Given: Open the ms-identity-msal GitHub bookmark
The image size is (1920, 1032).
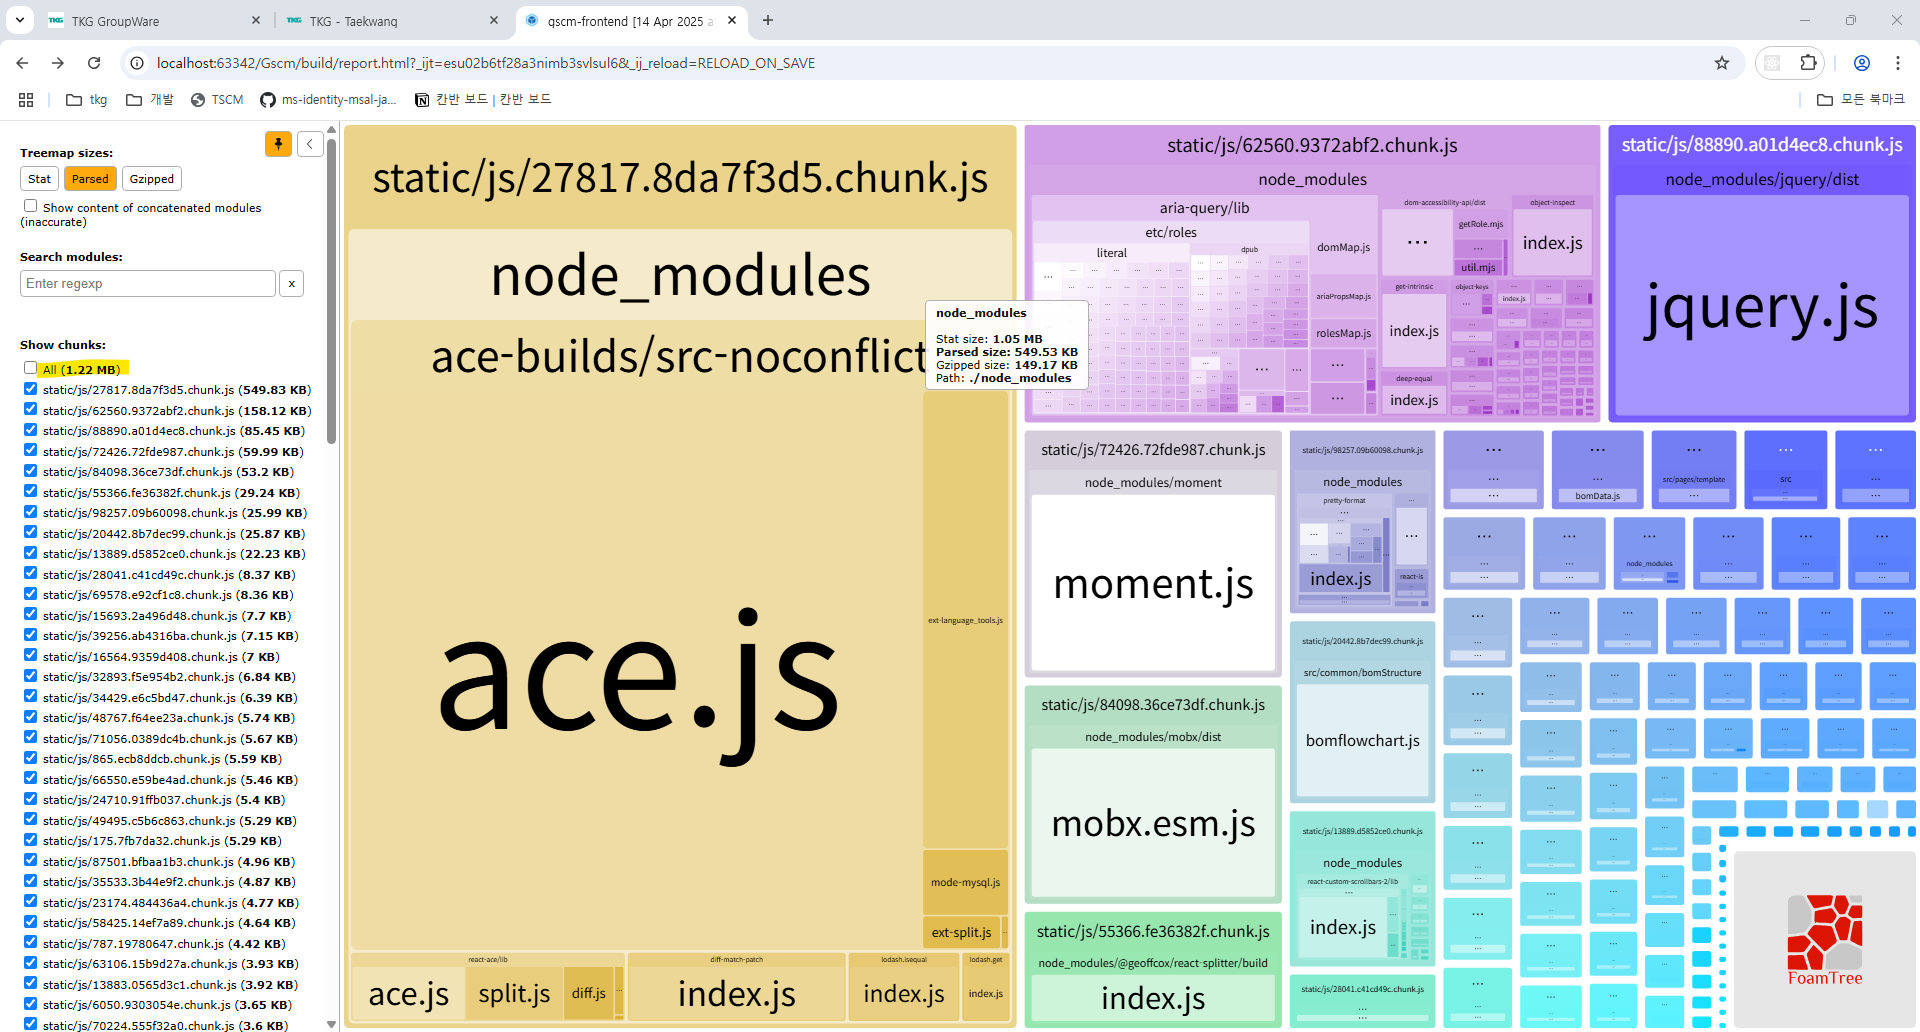Looking at the screenshot, I should tap(328, 100).
